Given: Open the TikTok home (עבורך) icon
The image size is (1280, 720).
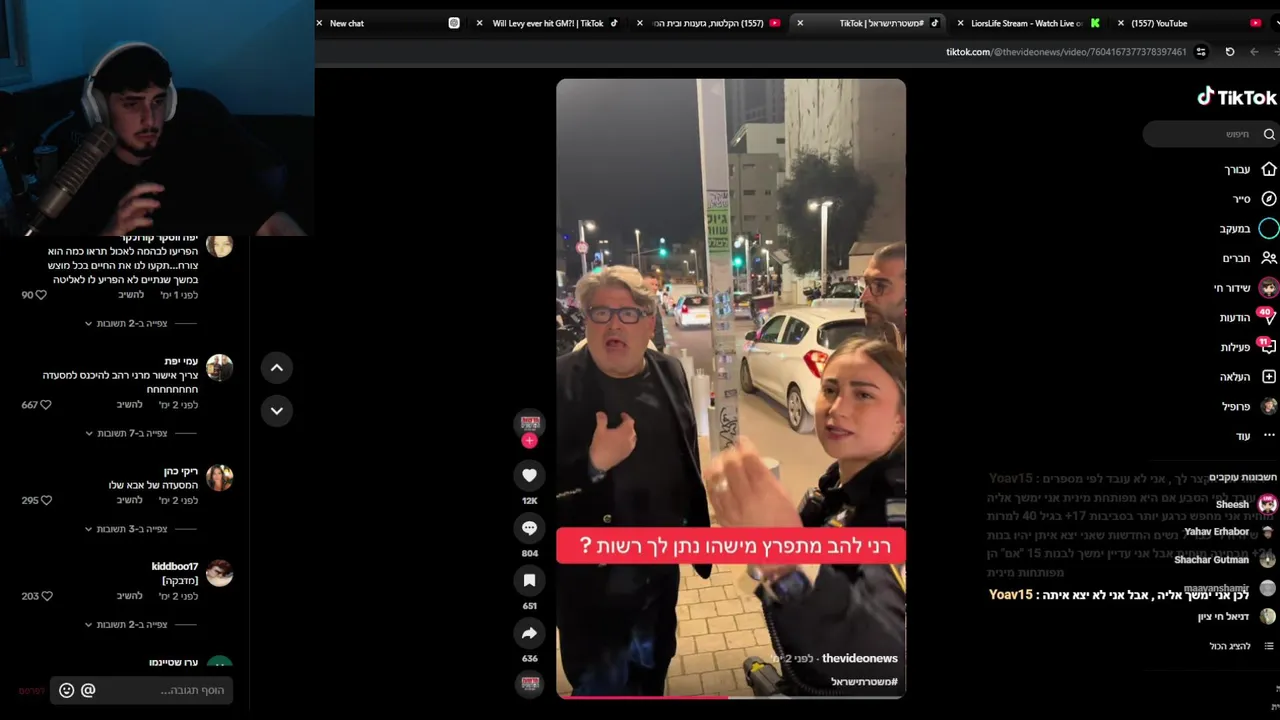Looking at the screenshot, I should pos(1269,169).
